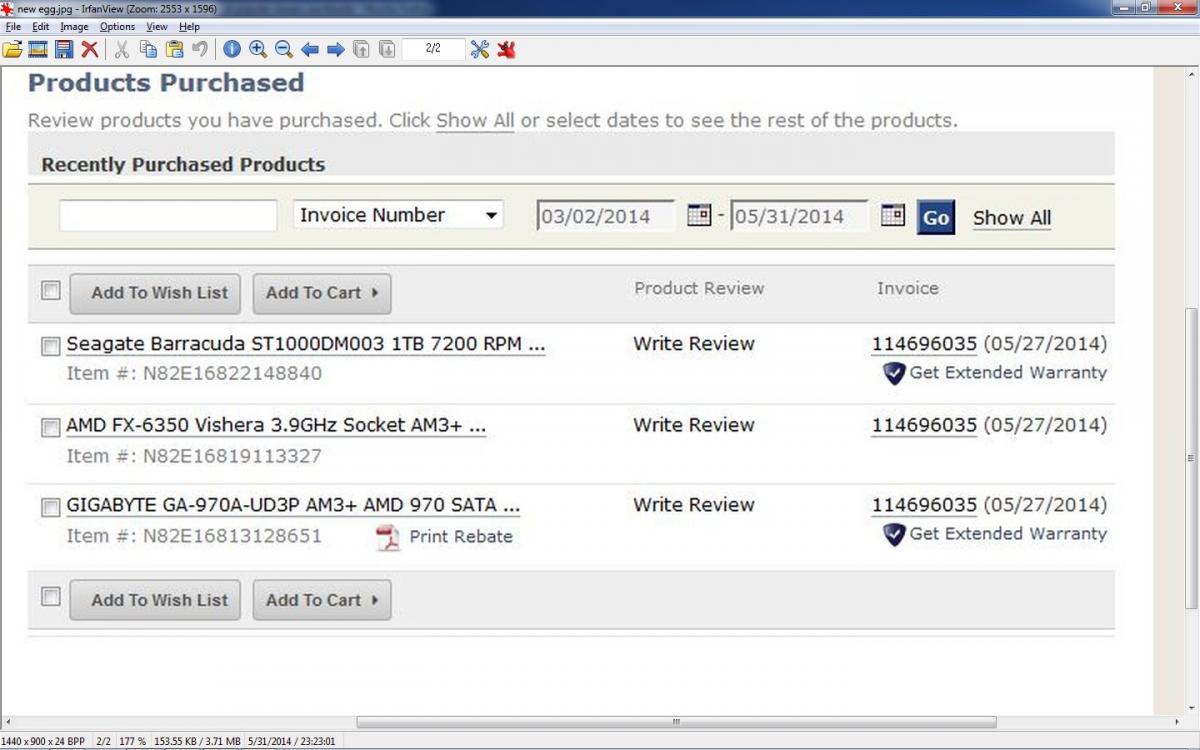Click the Zoom Out magnifier icon

point(284,49)
